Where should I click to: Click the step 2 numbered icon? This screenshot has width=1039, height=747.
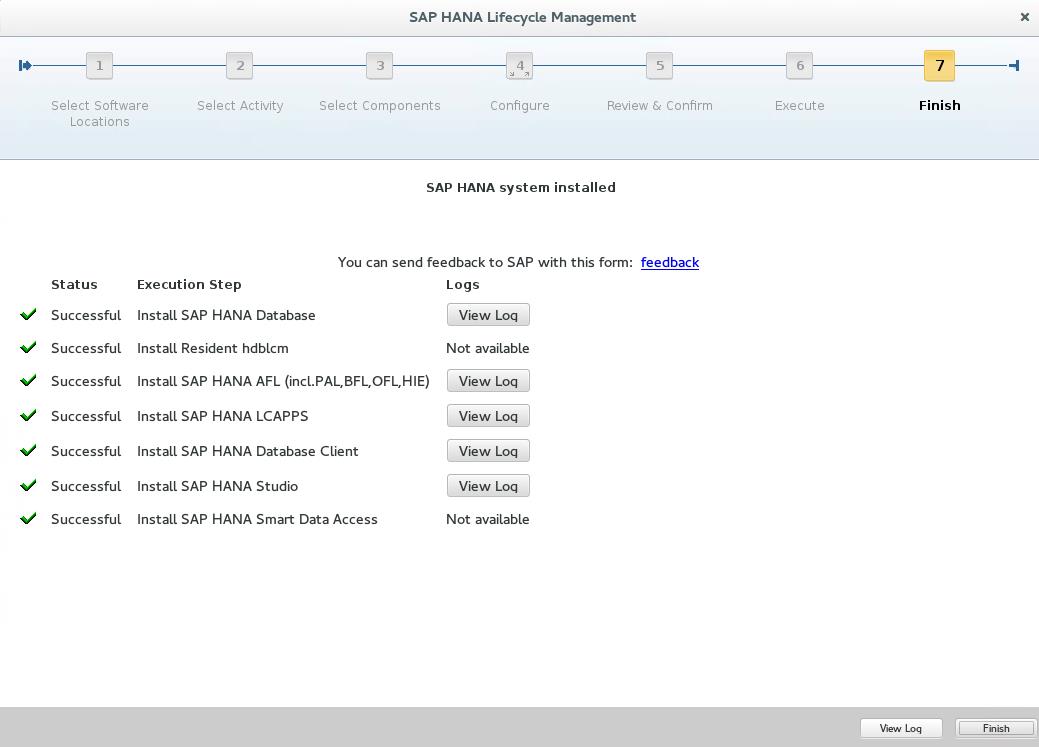239,65
